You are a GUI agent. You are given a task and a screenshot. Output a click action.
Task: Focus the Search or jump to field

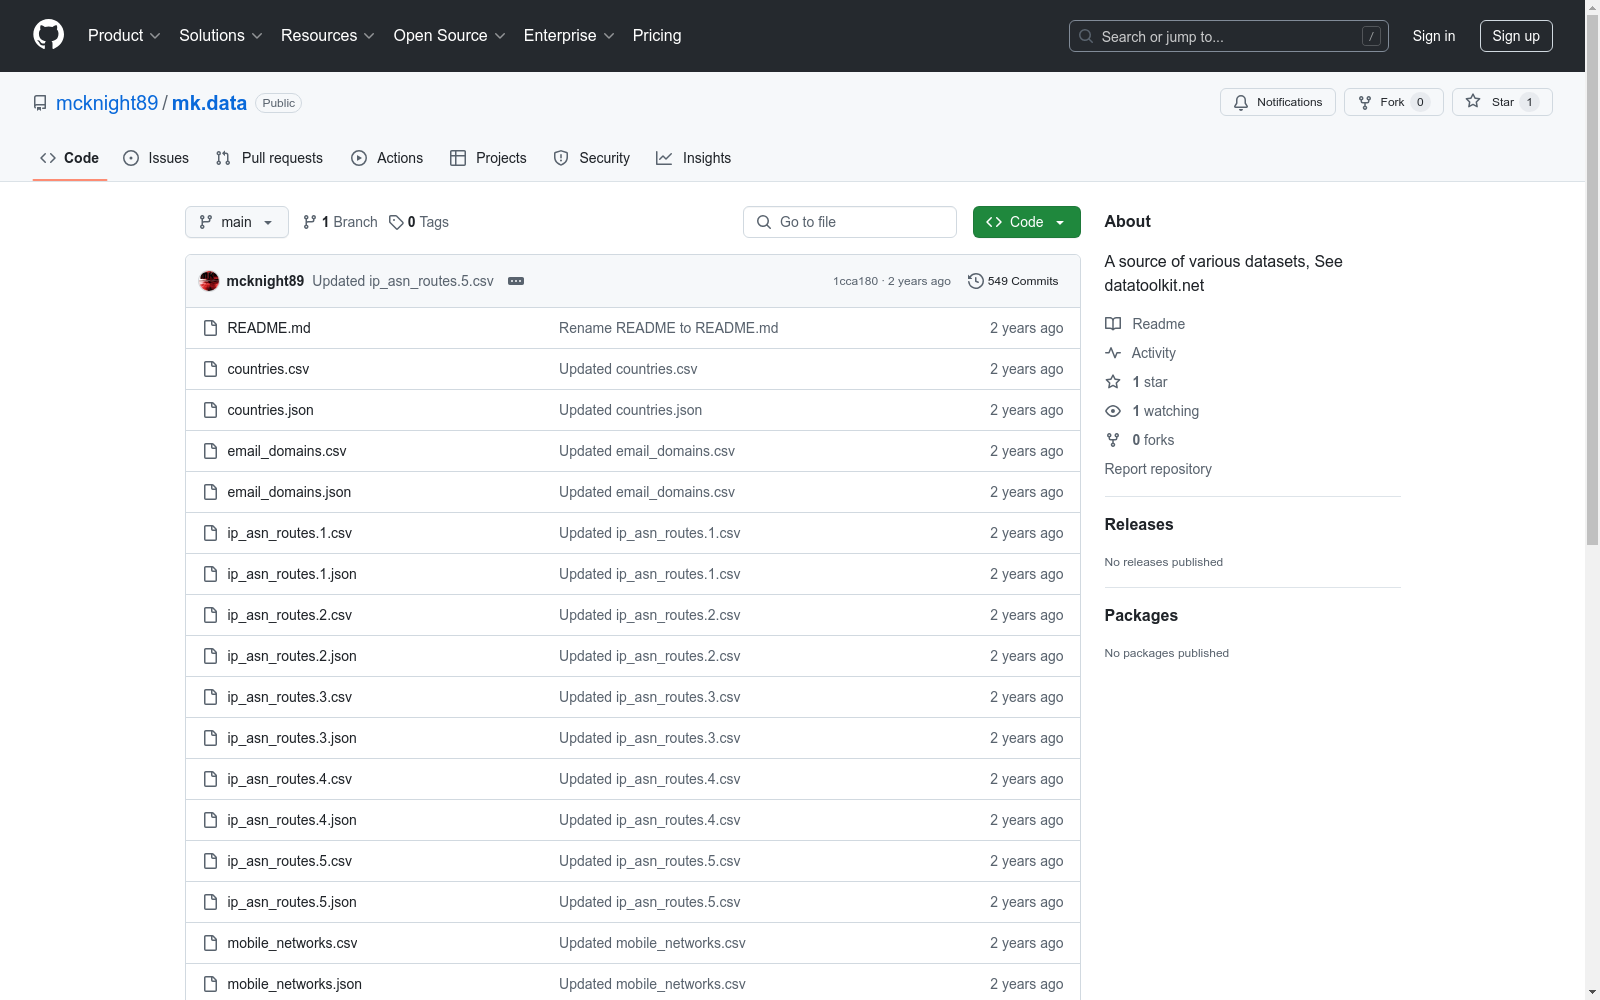pos(1229,36)
